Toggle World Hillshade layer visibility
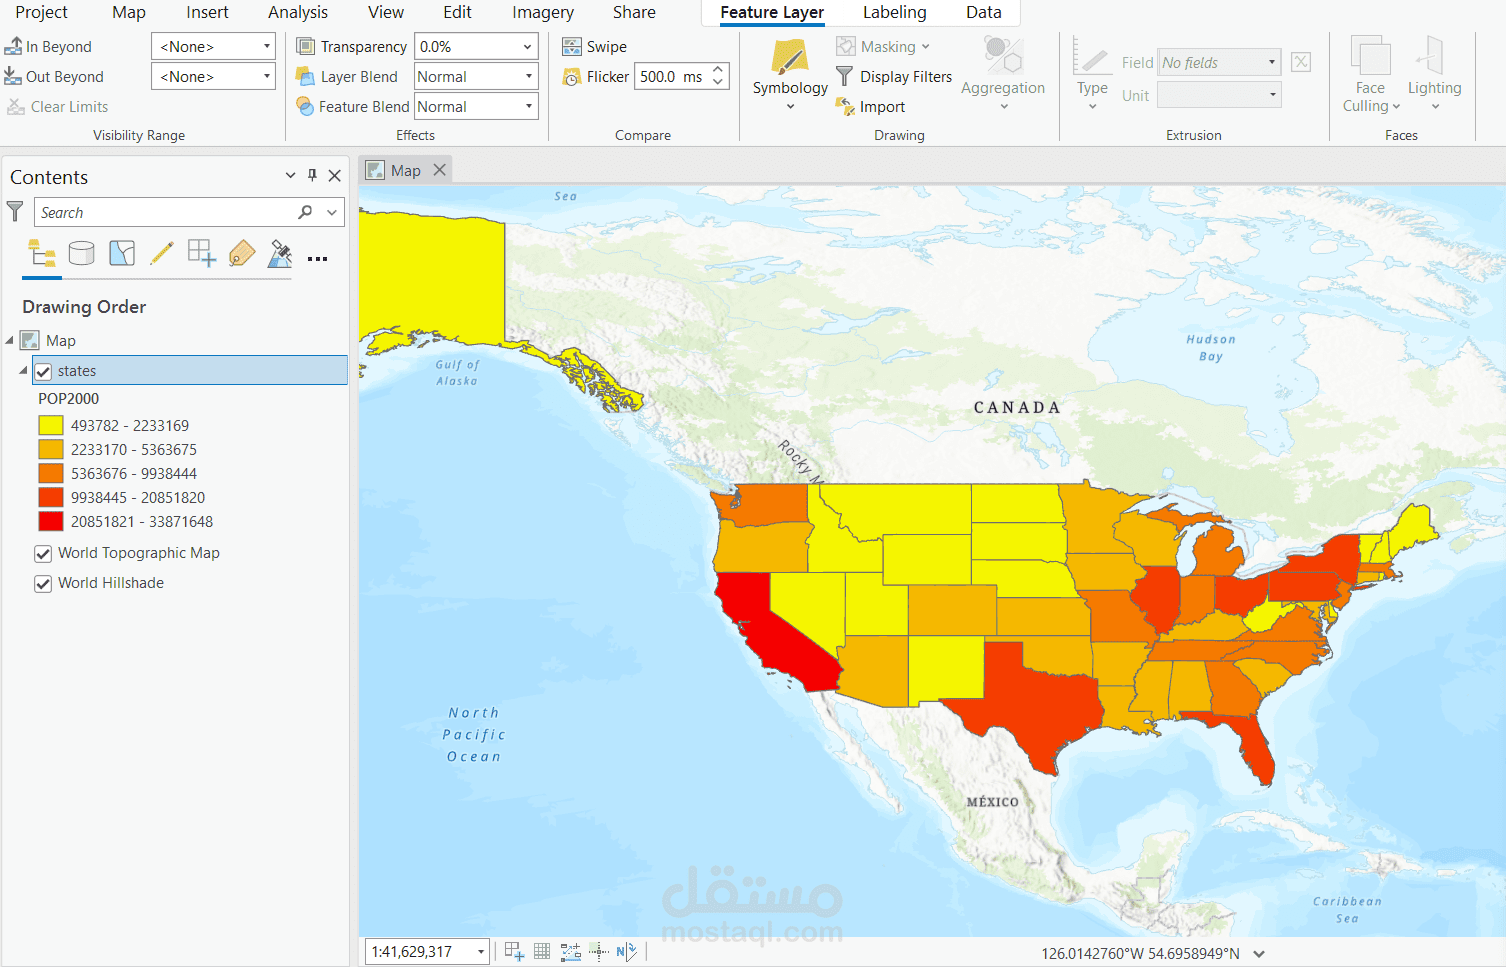Viewport: 1506px width, 967px height. (x=43, y=584)
